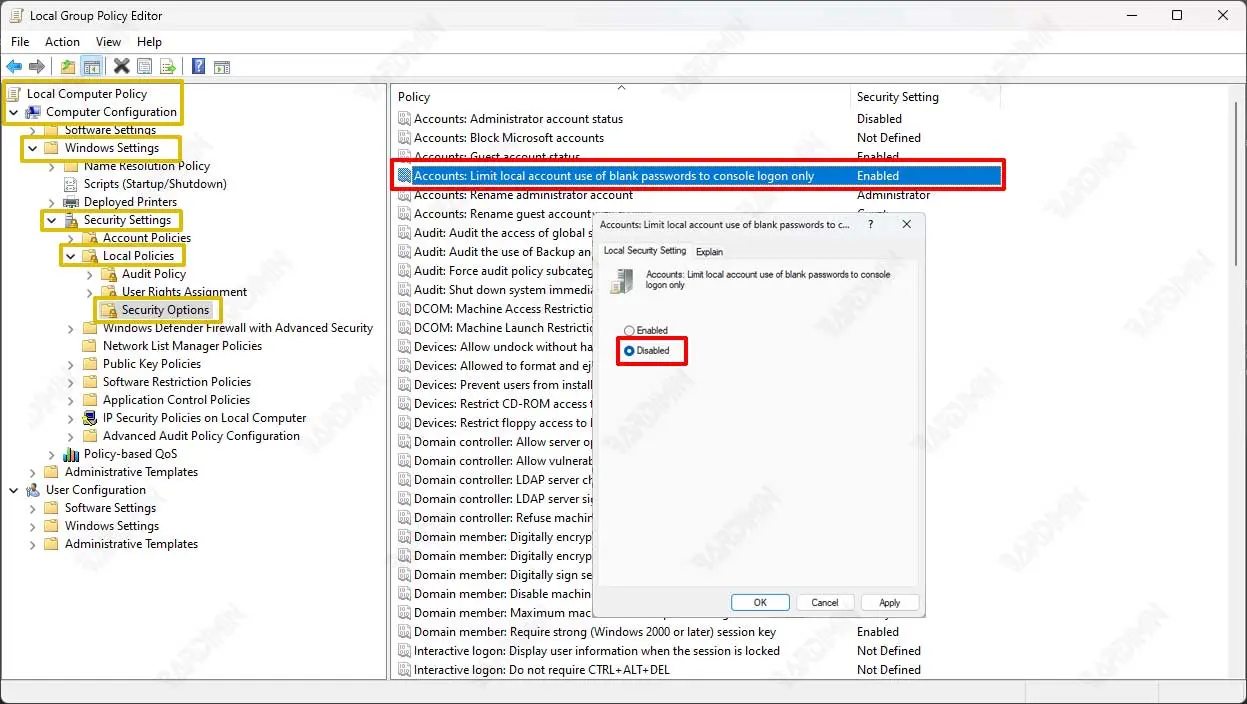1247x704 pixels.
Task: Click the Apply button in dialog
Action: point(889,602)
